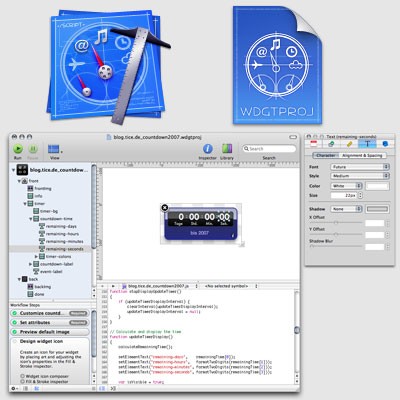
Task: Click the Y Offset slider
Action: pos(336,234)
